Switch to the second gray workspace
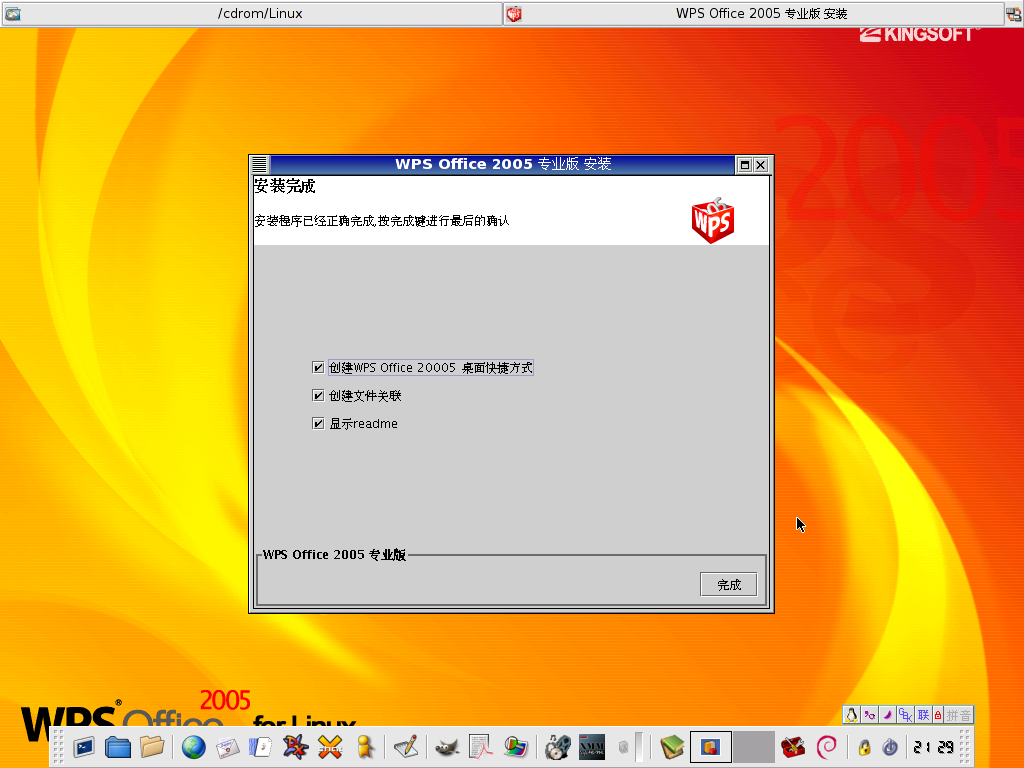Screen dimensions: 1024x768 click(x=754, y=747)
